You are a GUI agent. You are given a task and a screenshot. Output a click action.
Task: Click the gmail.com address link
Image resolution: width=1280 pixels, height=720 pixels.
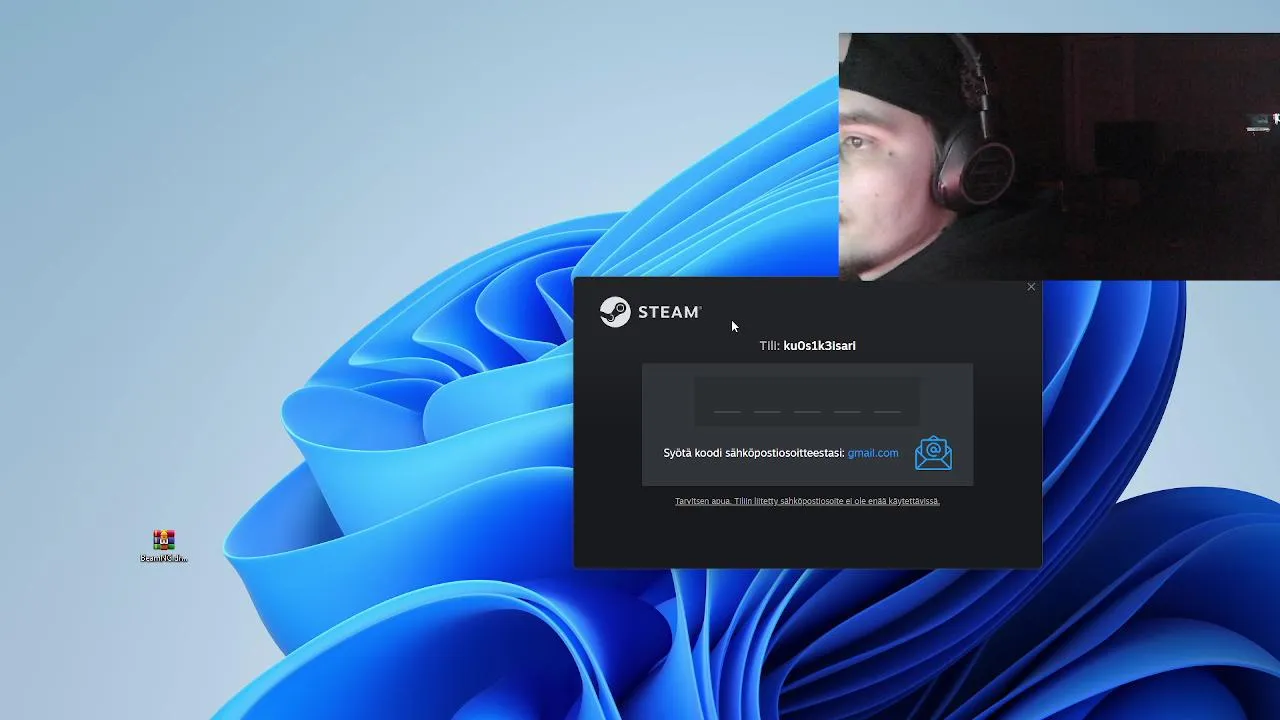873,453
